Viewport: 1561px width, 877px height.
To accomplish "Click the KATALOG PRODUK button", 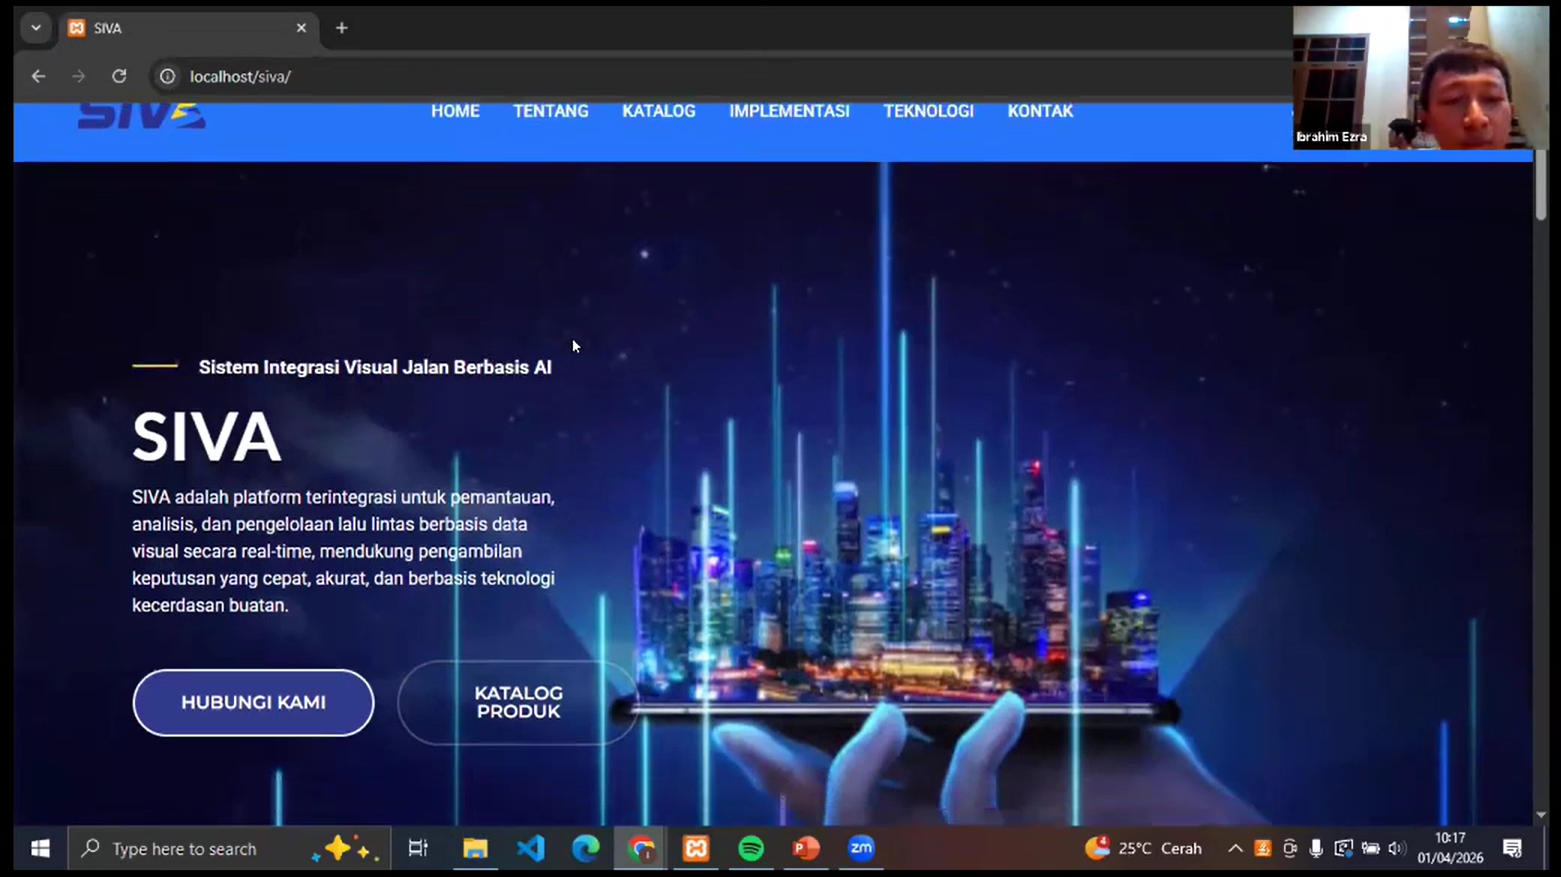I will [518, 702].
